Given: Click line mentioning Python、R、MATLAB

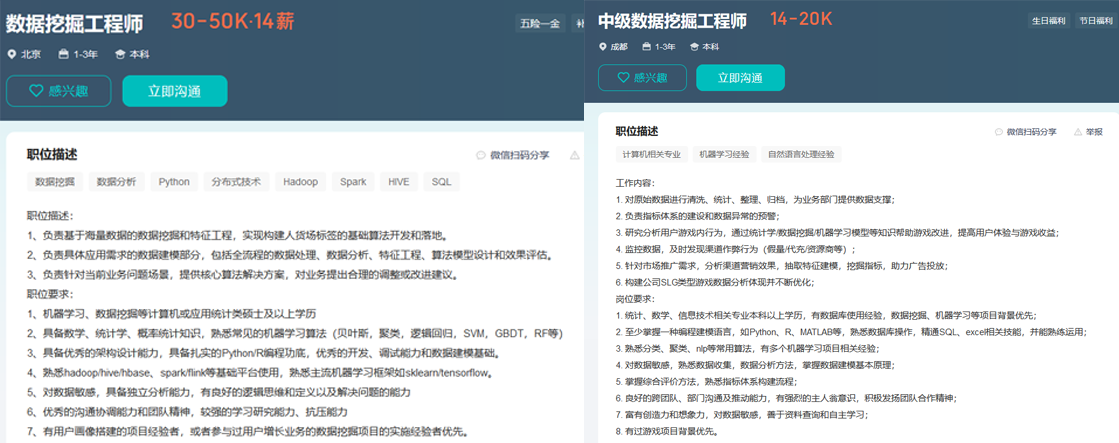Looking at the screenshot, I should [851, 331].
